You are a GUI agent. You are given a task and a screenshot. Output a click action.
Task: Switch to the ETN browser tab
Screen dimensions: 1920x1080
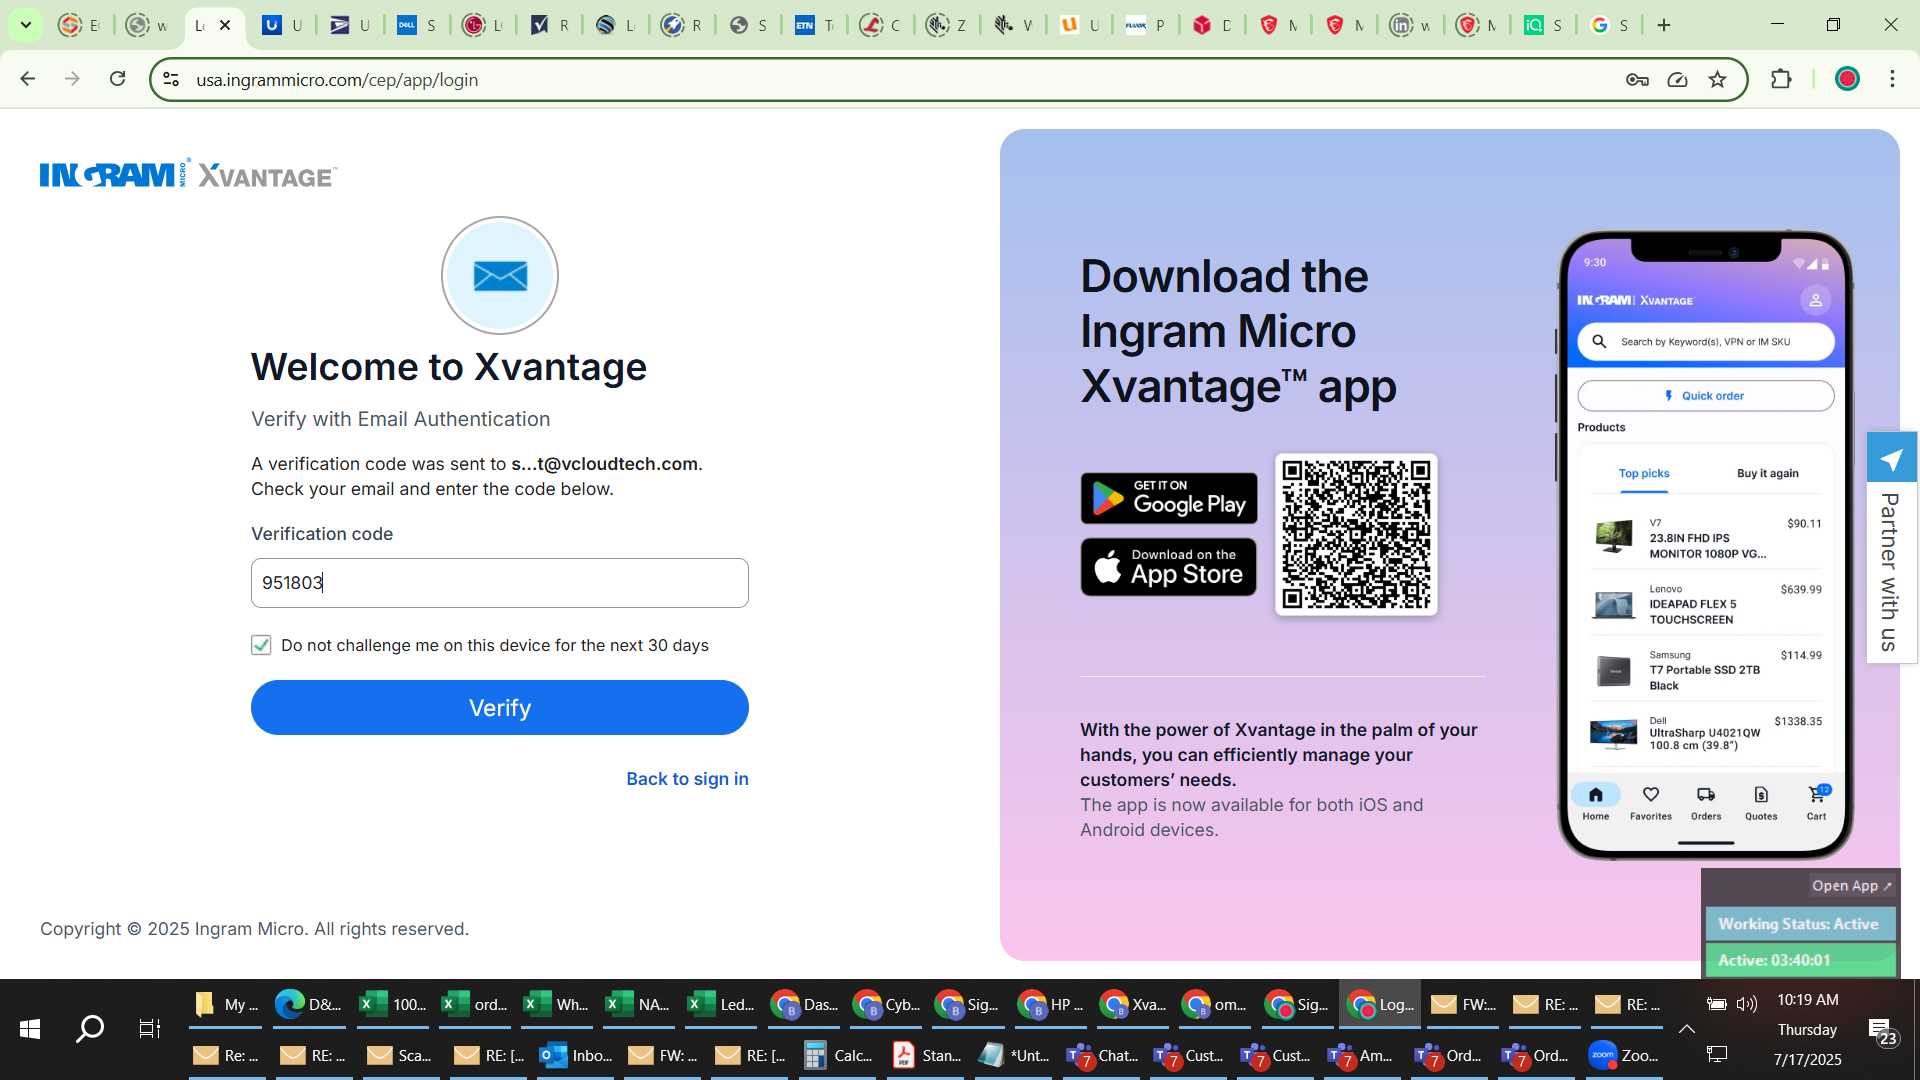click(x=813, y=25)
